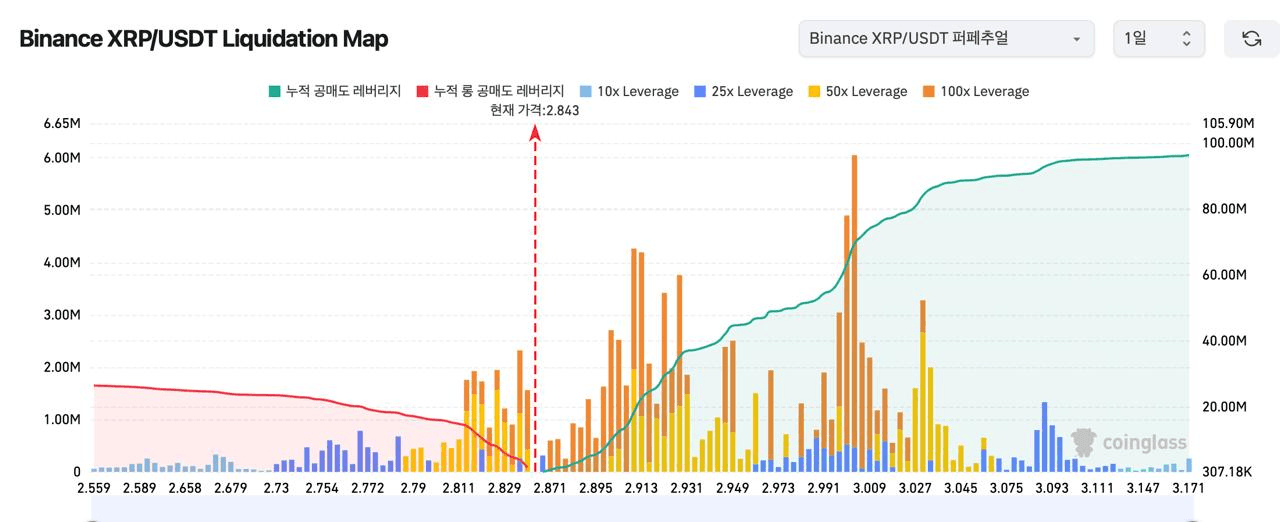The width and height of the screenshot is (1280, 522).
Task: Click the 현재 가격:2.843 label
Action: (535, 110)
